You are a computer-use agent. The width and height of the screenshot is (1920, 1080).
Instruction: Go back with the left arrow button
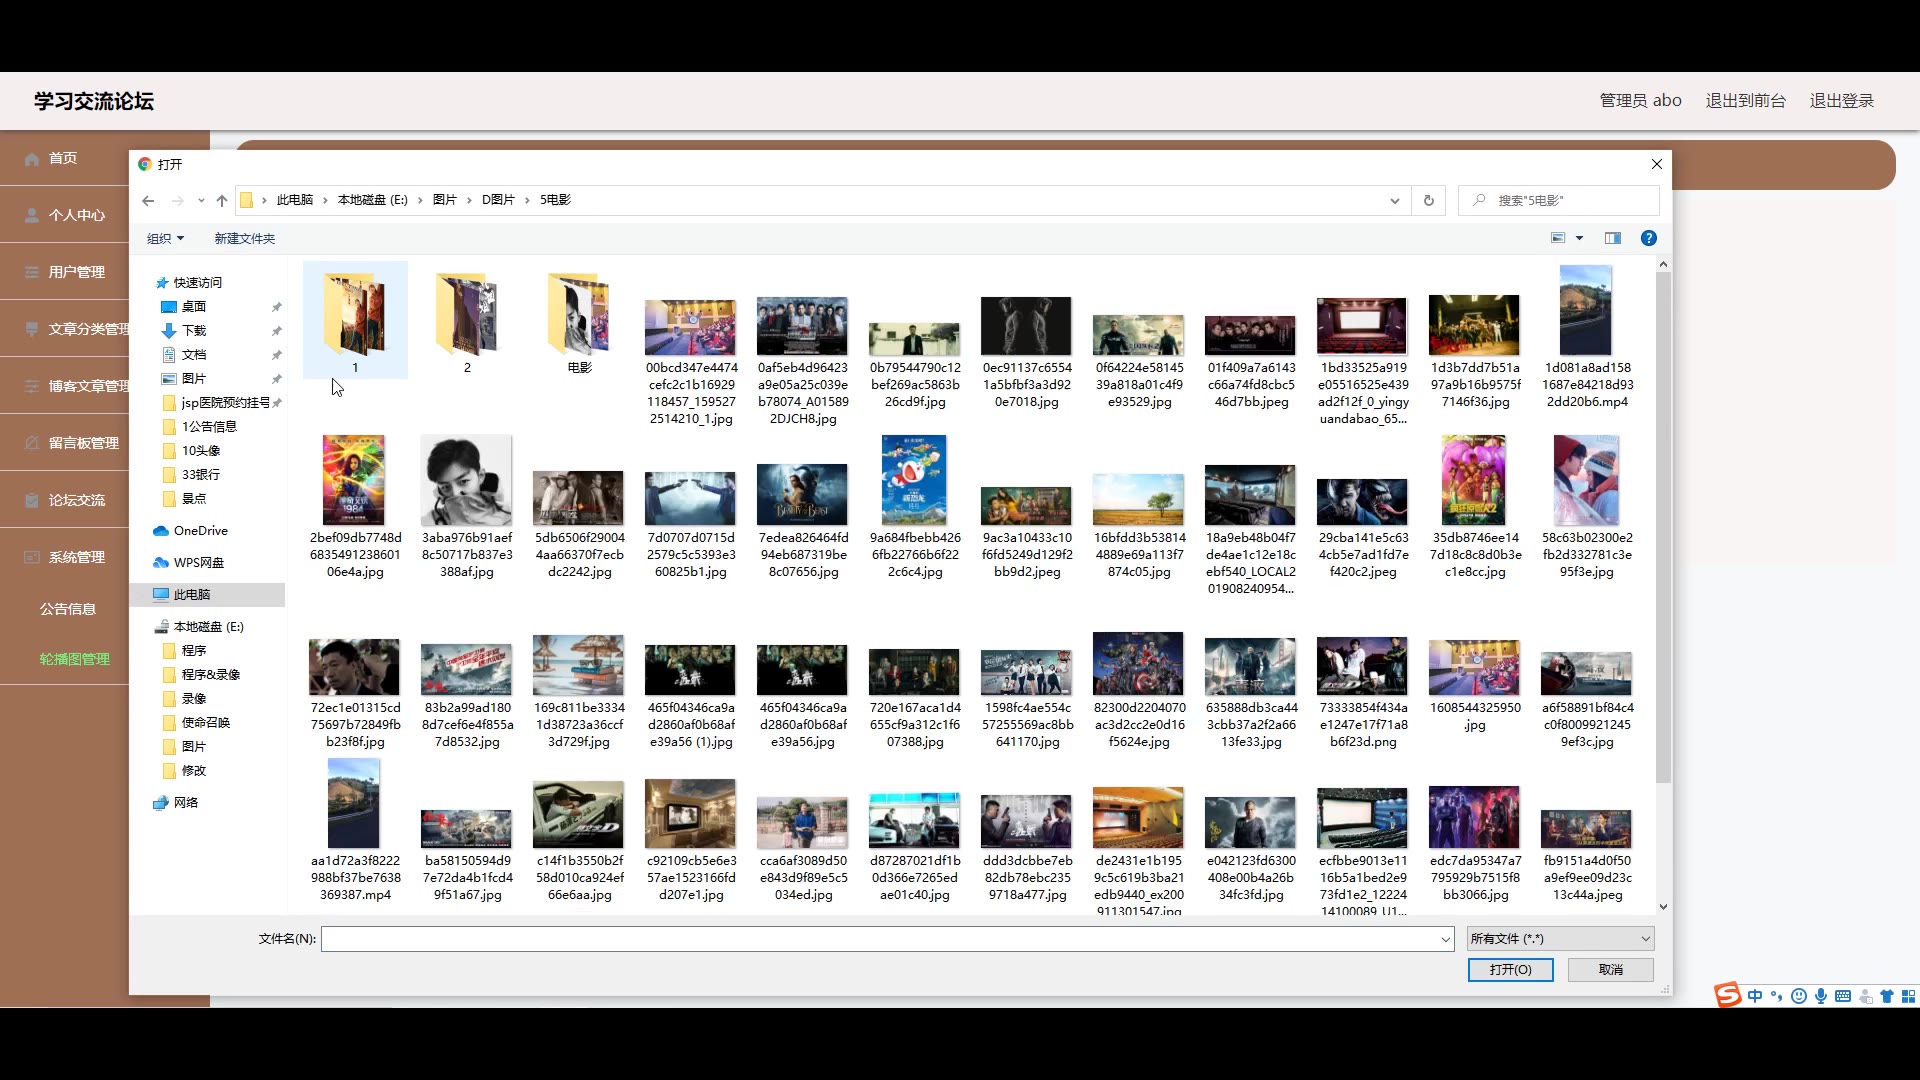(x=148, y=200)
